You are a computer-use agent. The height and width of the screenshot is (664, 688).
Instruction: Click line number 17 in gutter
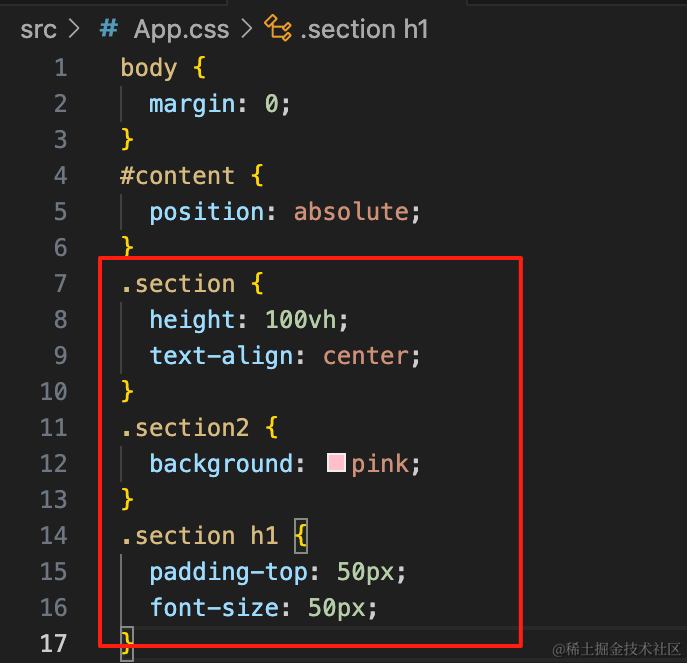54,643
